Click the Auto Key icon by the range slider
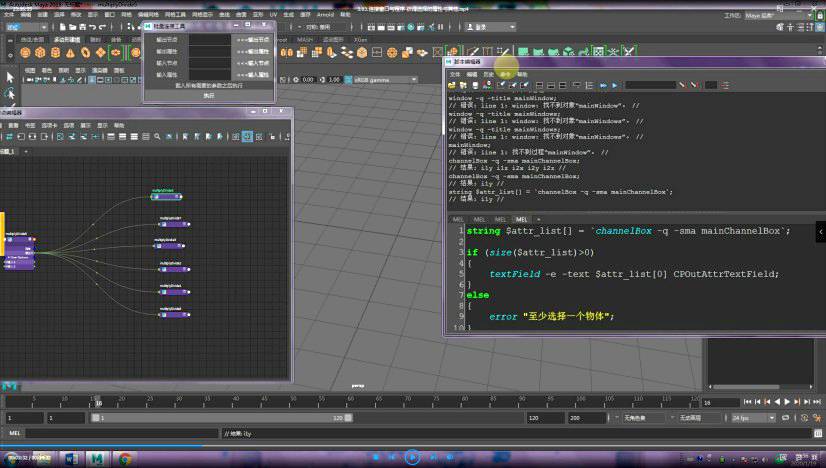The height and width of the screenshot is (468, 826). tap(804, 417)
